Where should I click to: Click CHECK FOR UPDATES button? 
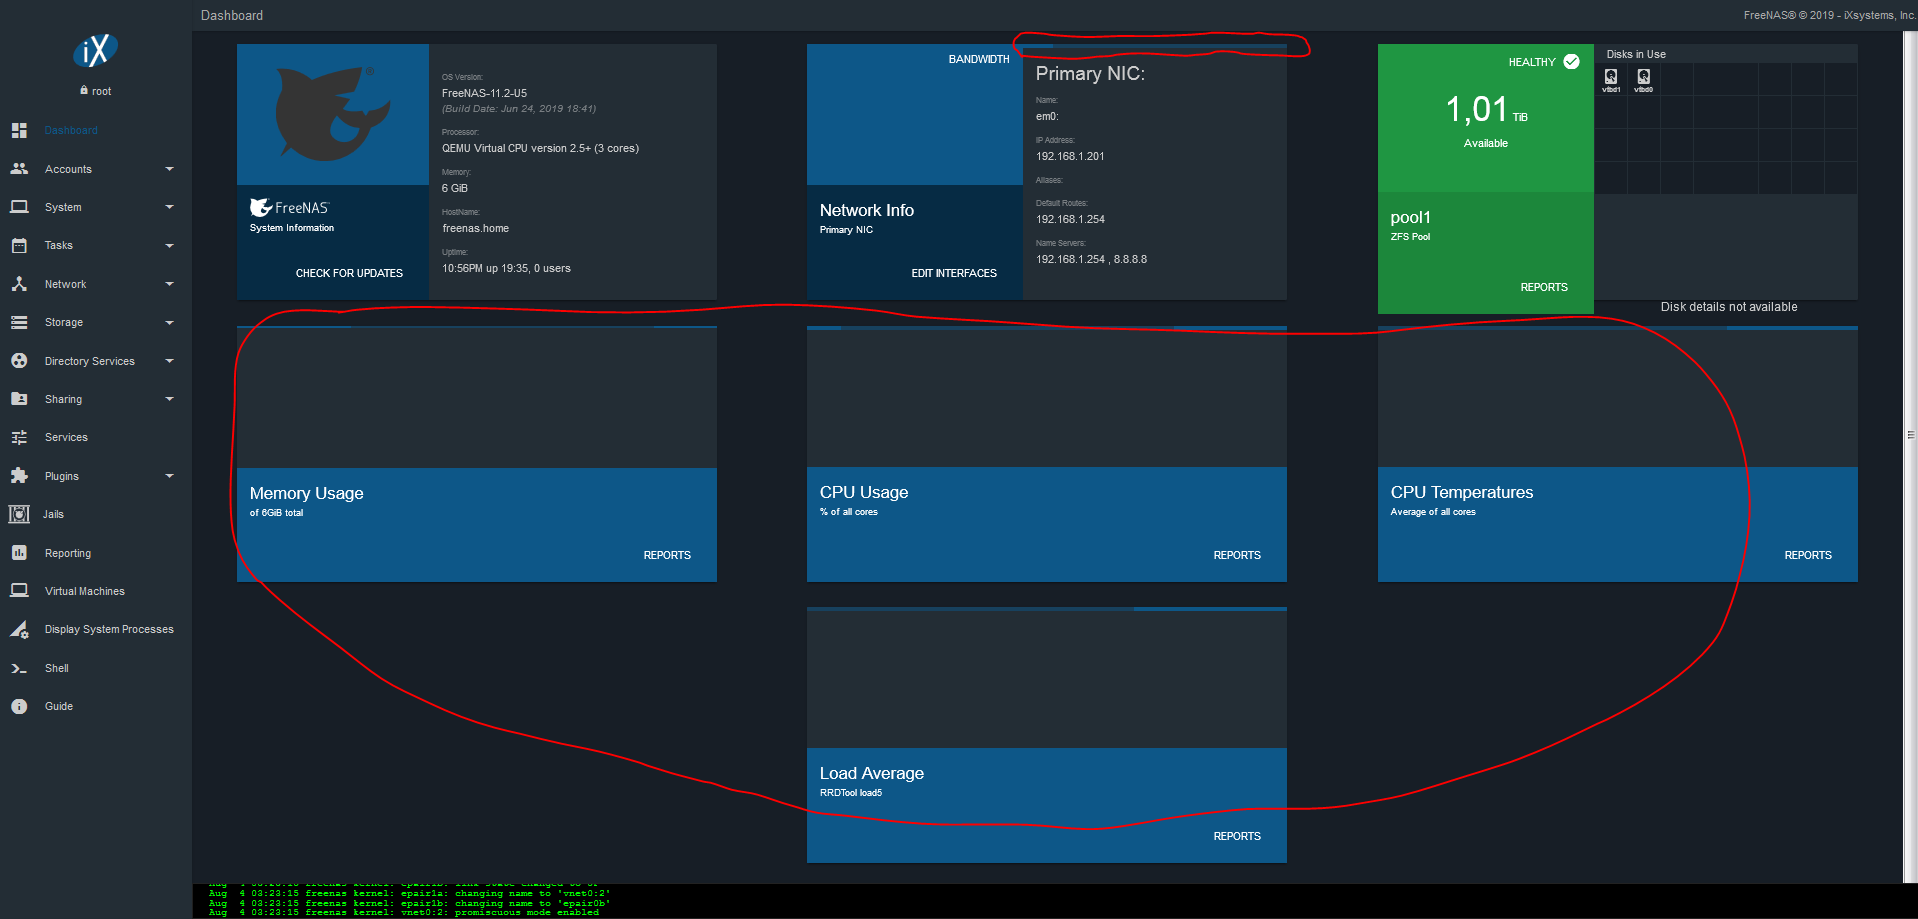349,273
